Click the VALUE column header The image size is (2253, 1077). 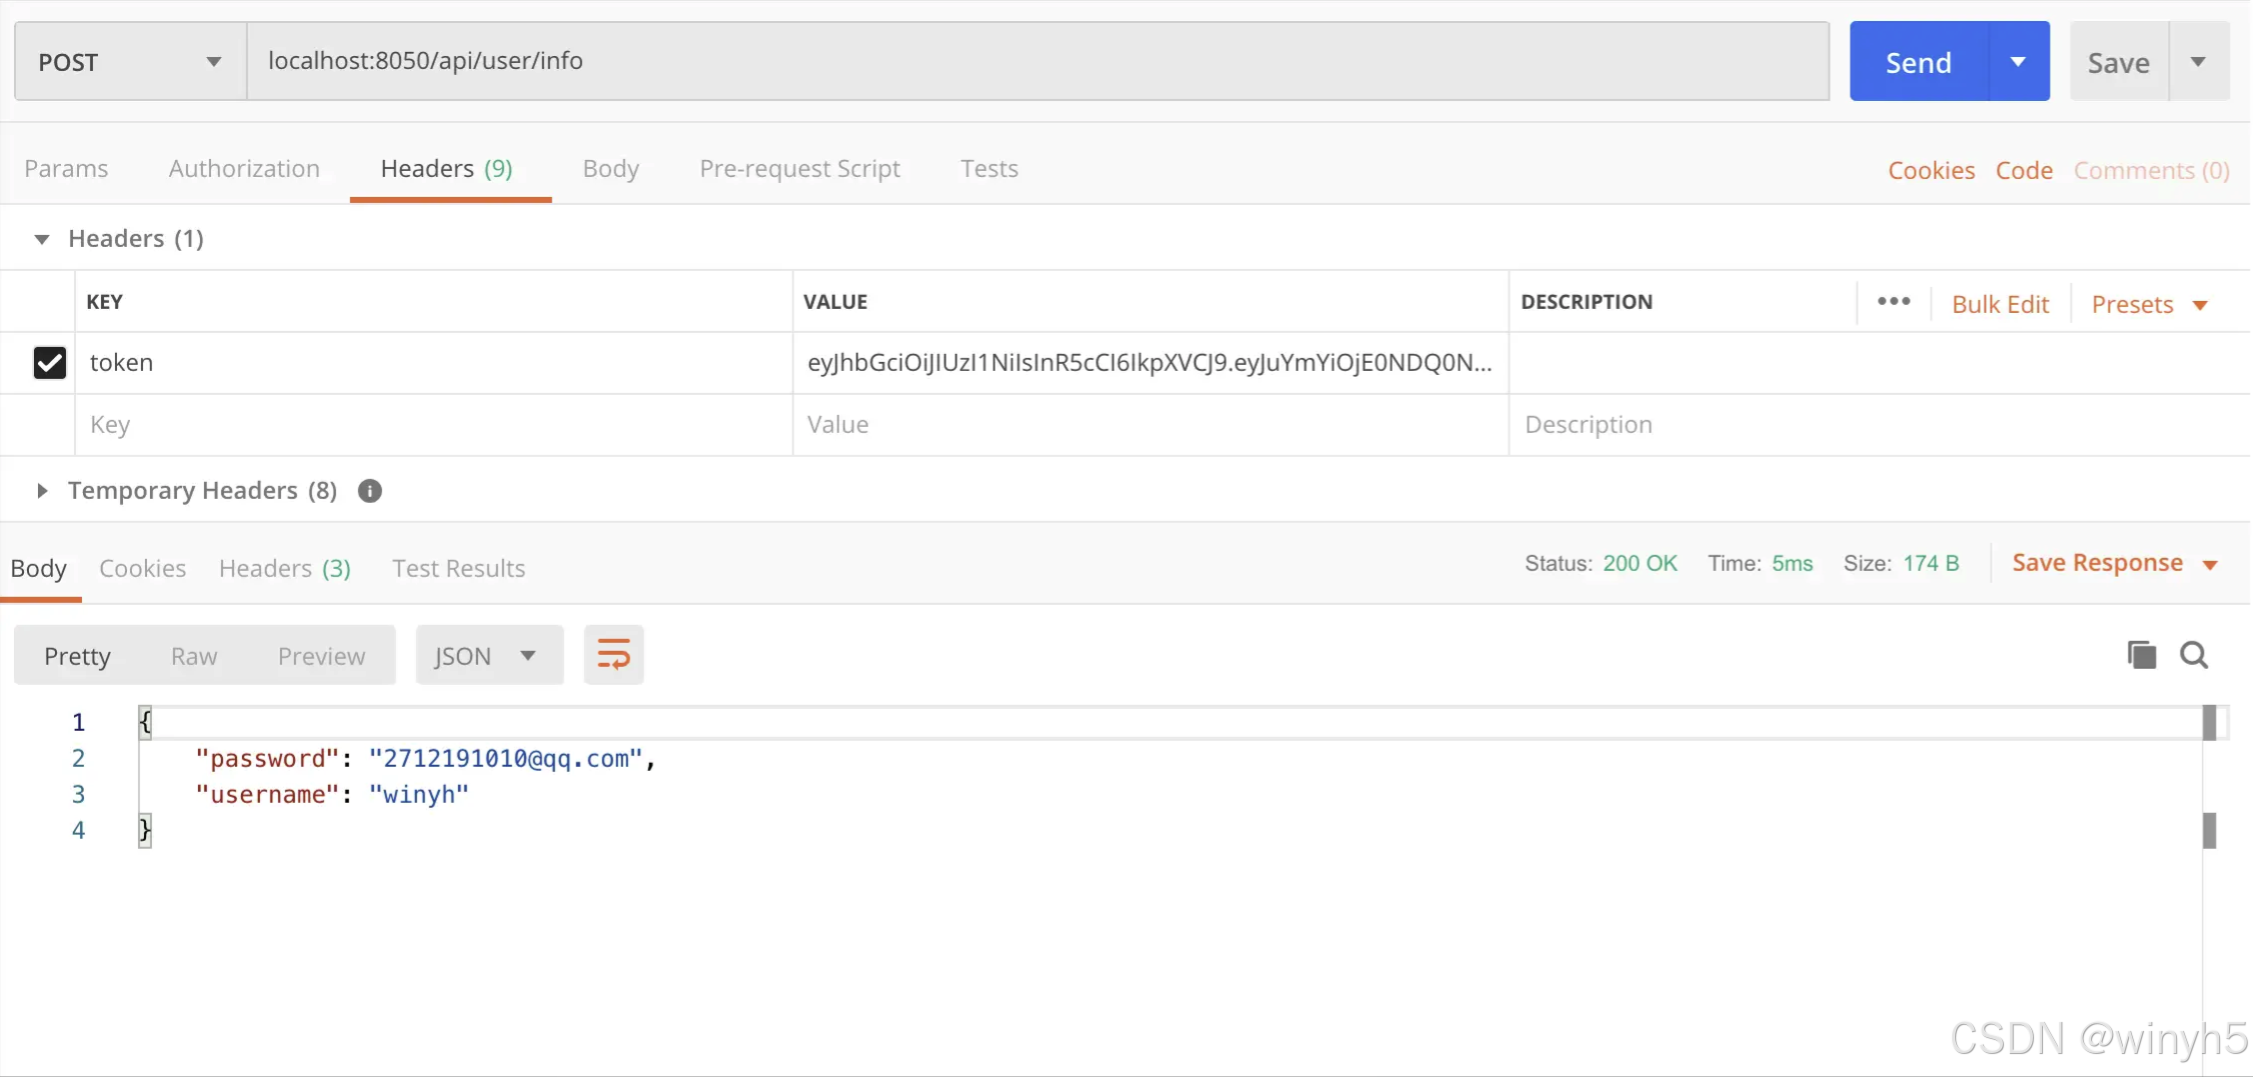(836, 301)
